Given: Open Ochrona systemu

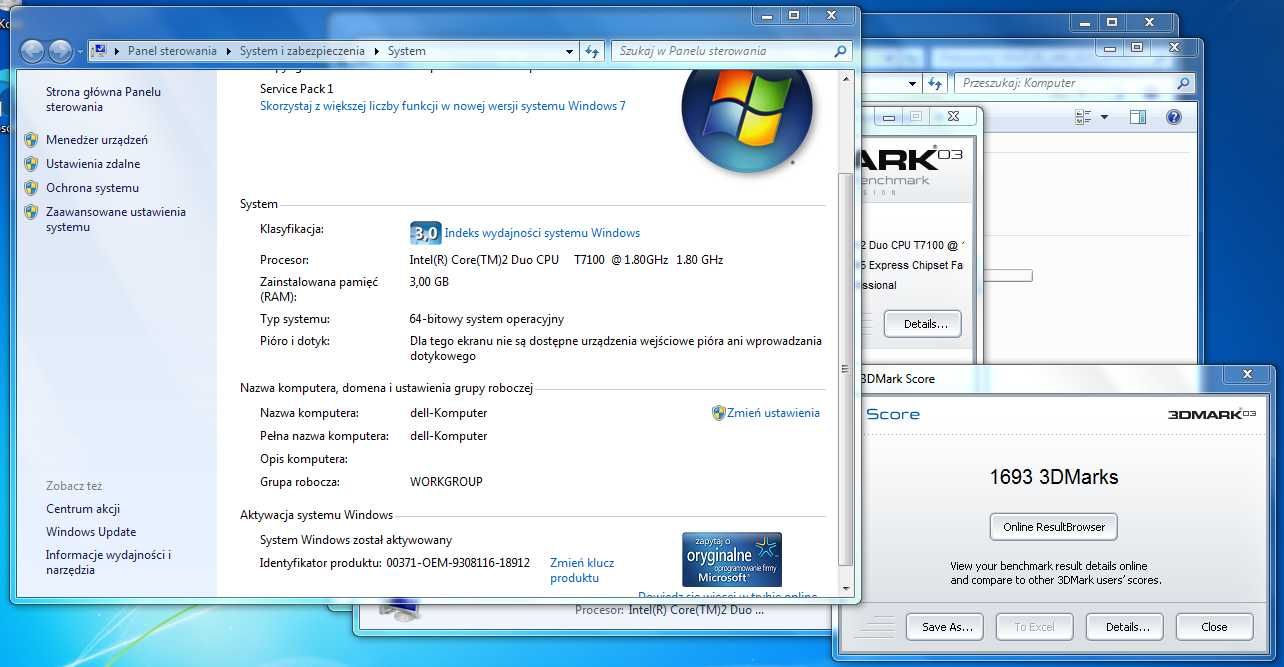Looking at the screenshot, I should coord(92,188).
